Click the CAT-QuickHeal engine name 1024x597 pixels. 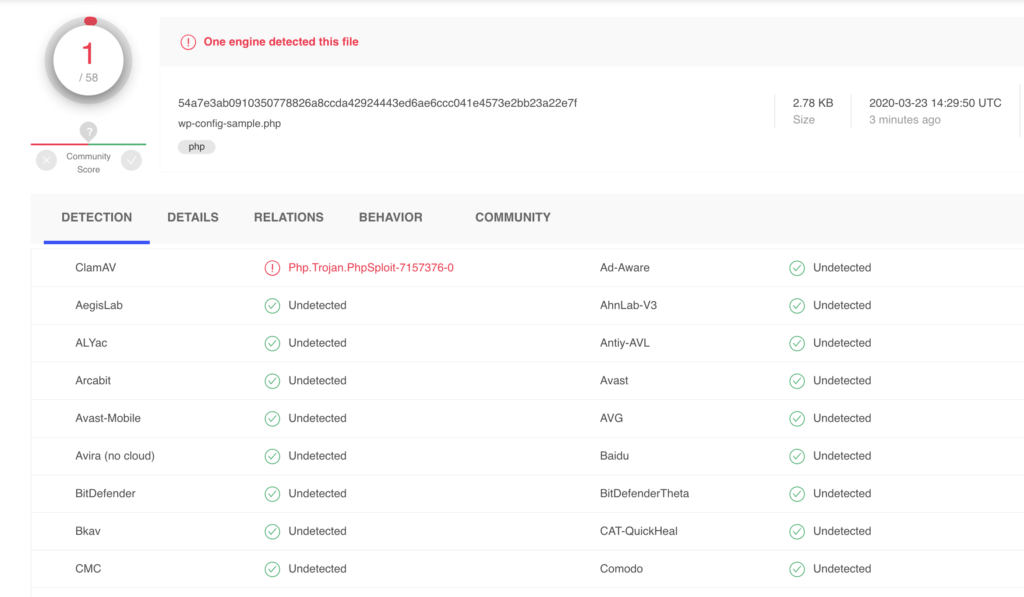coord(639,531)
